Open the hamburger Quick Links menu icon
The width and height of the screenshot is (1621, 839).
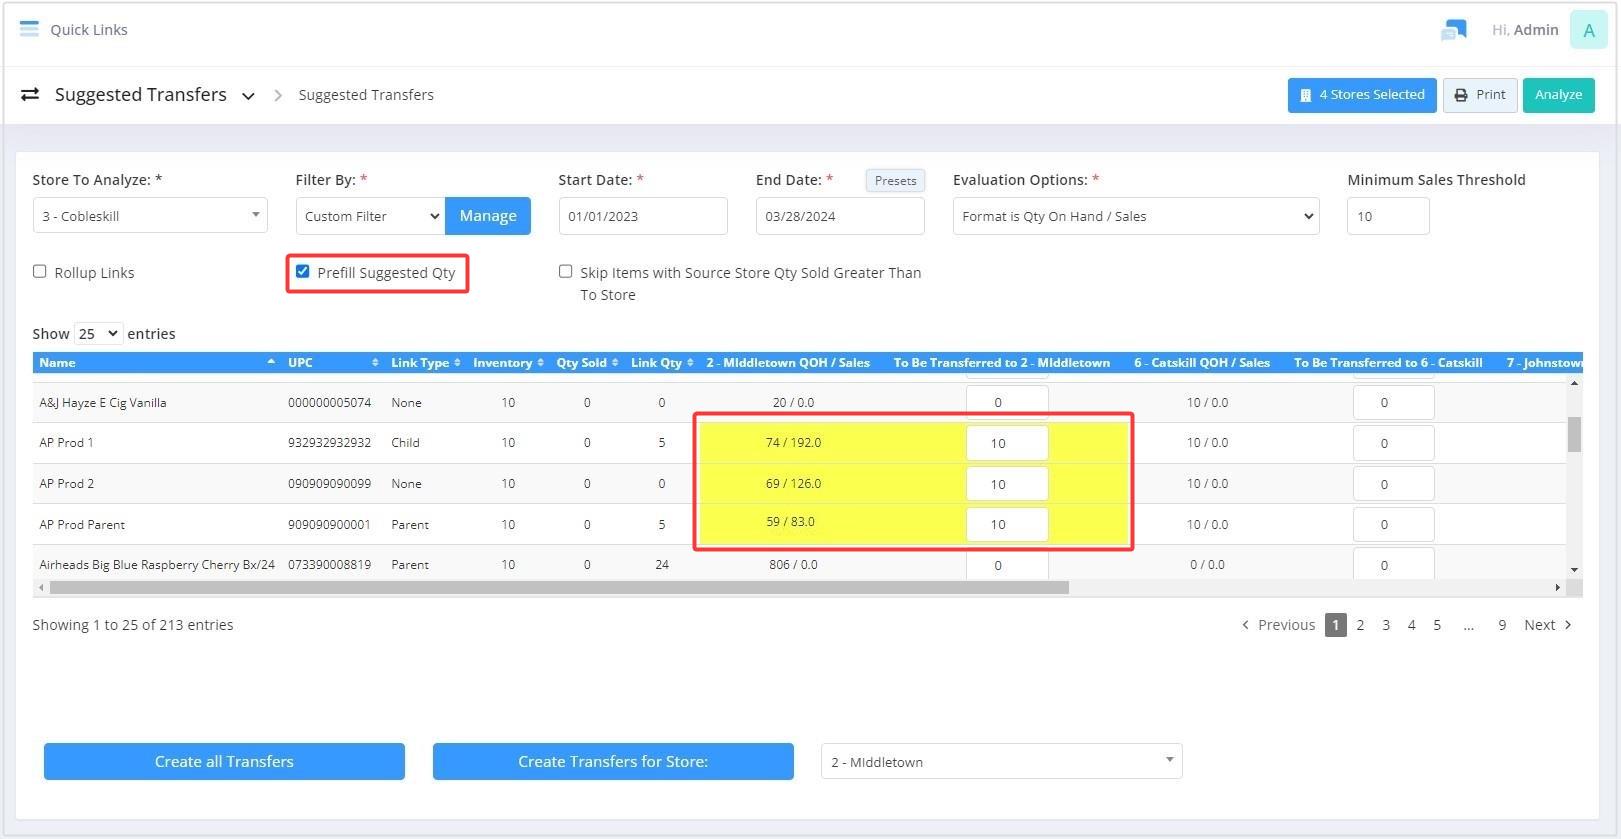29,29
